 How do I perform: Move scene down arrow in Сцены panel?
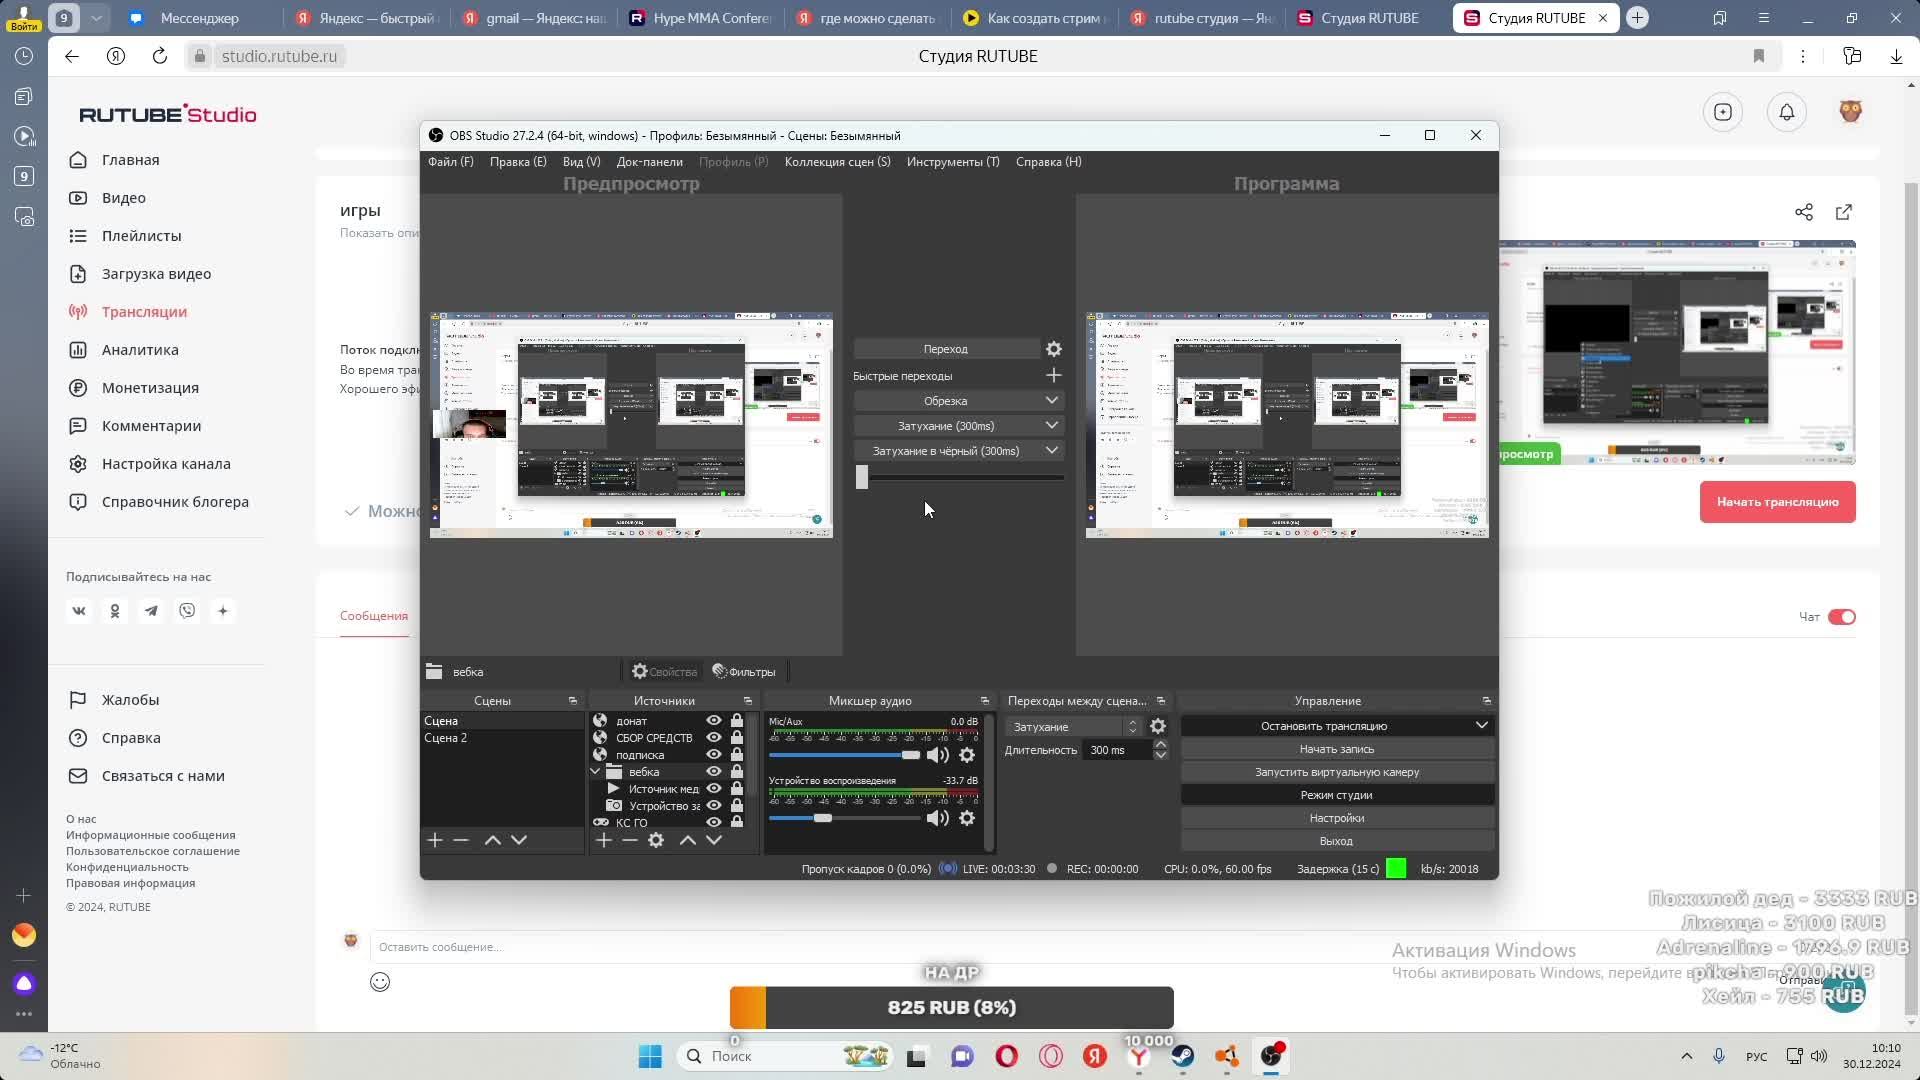pos(519,840)
